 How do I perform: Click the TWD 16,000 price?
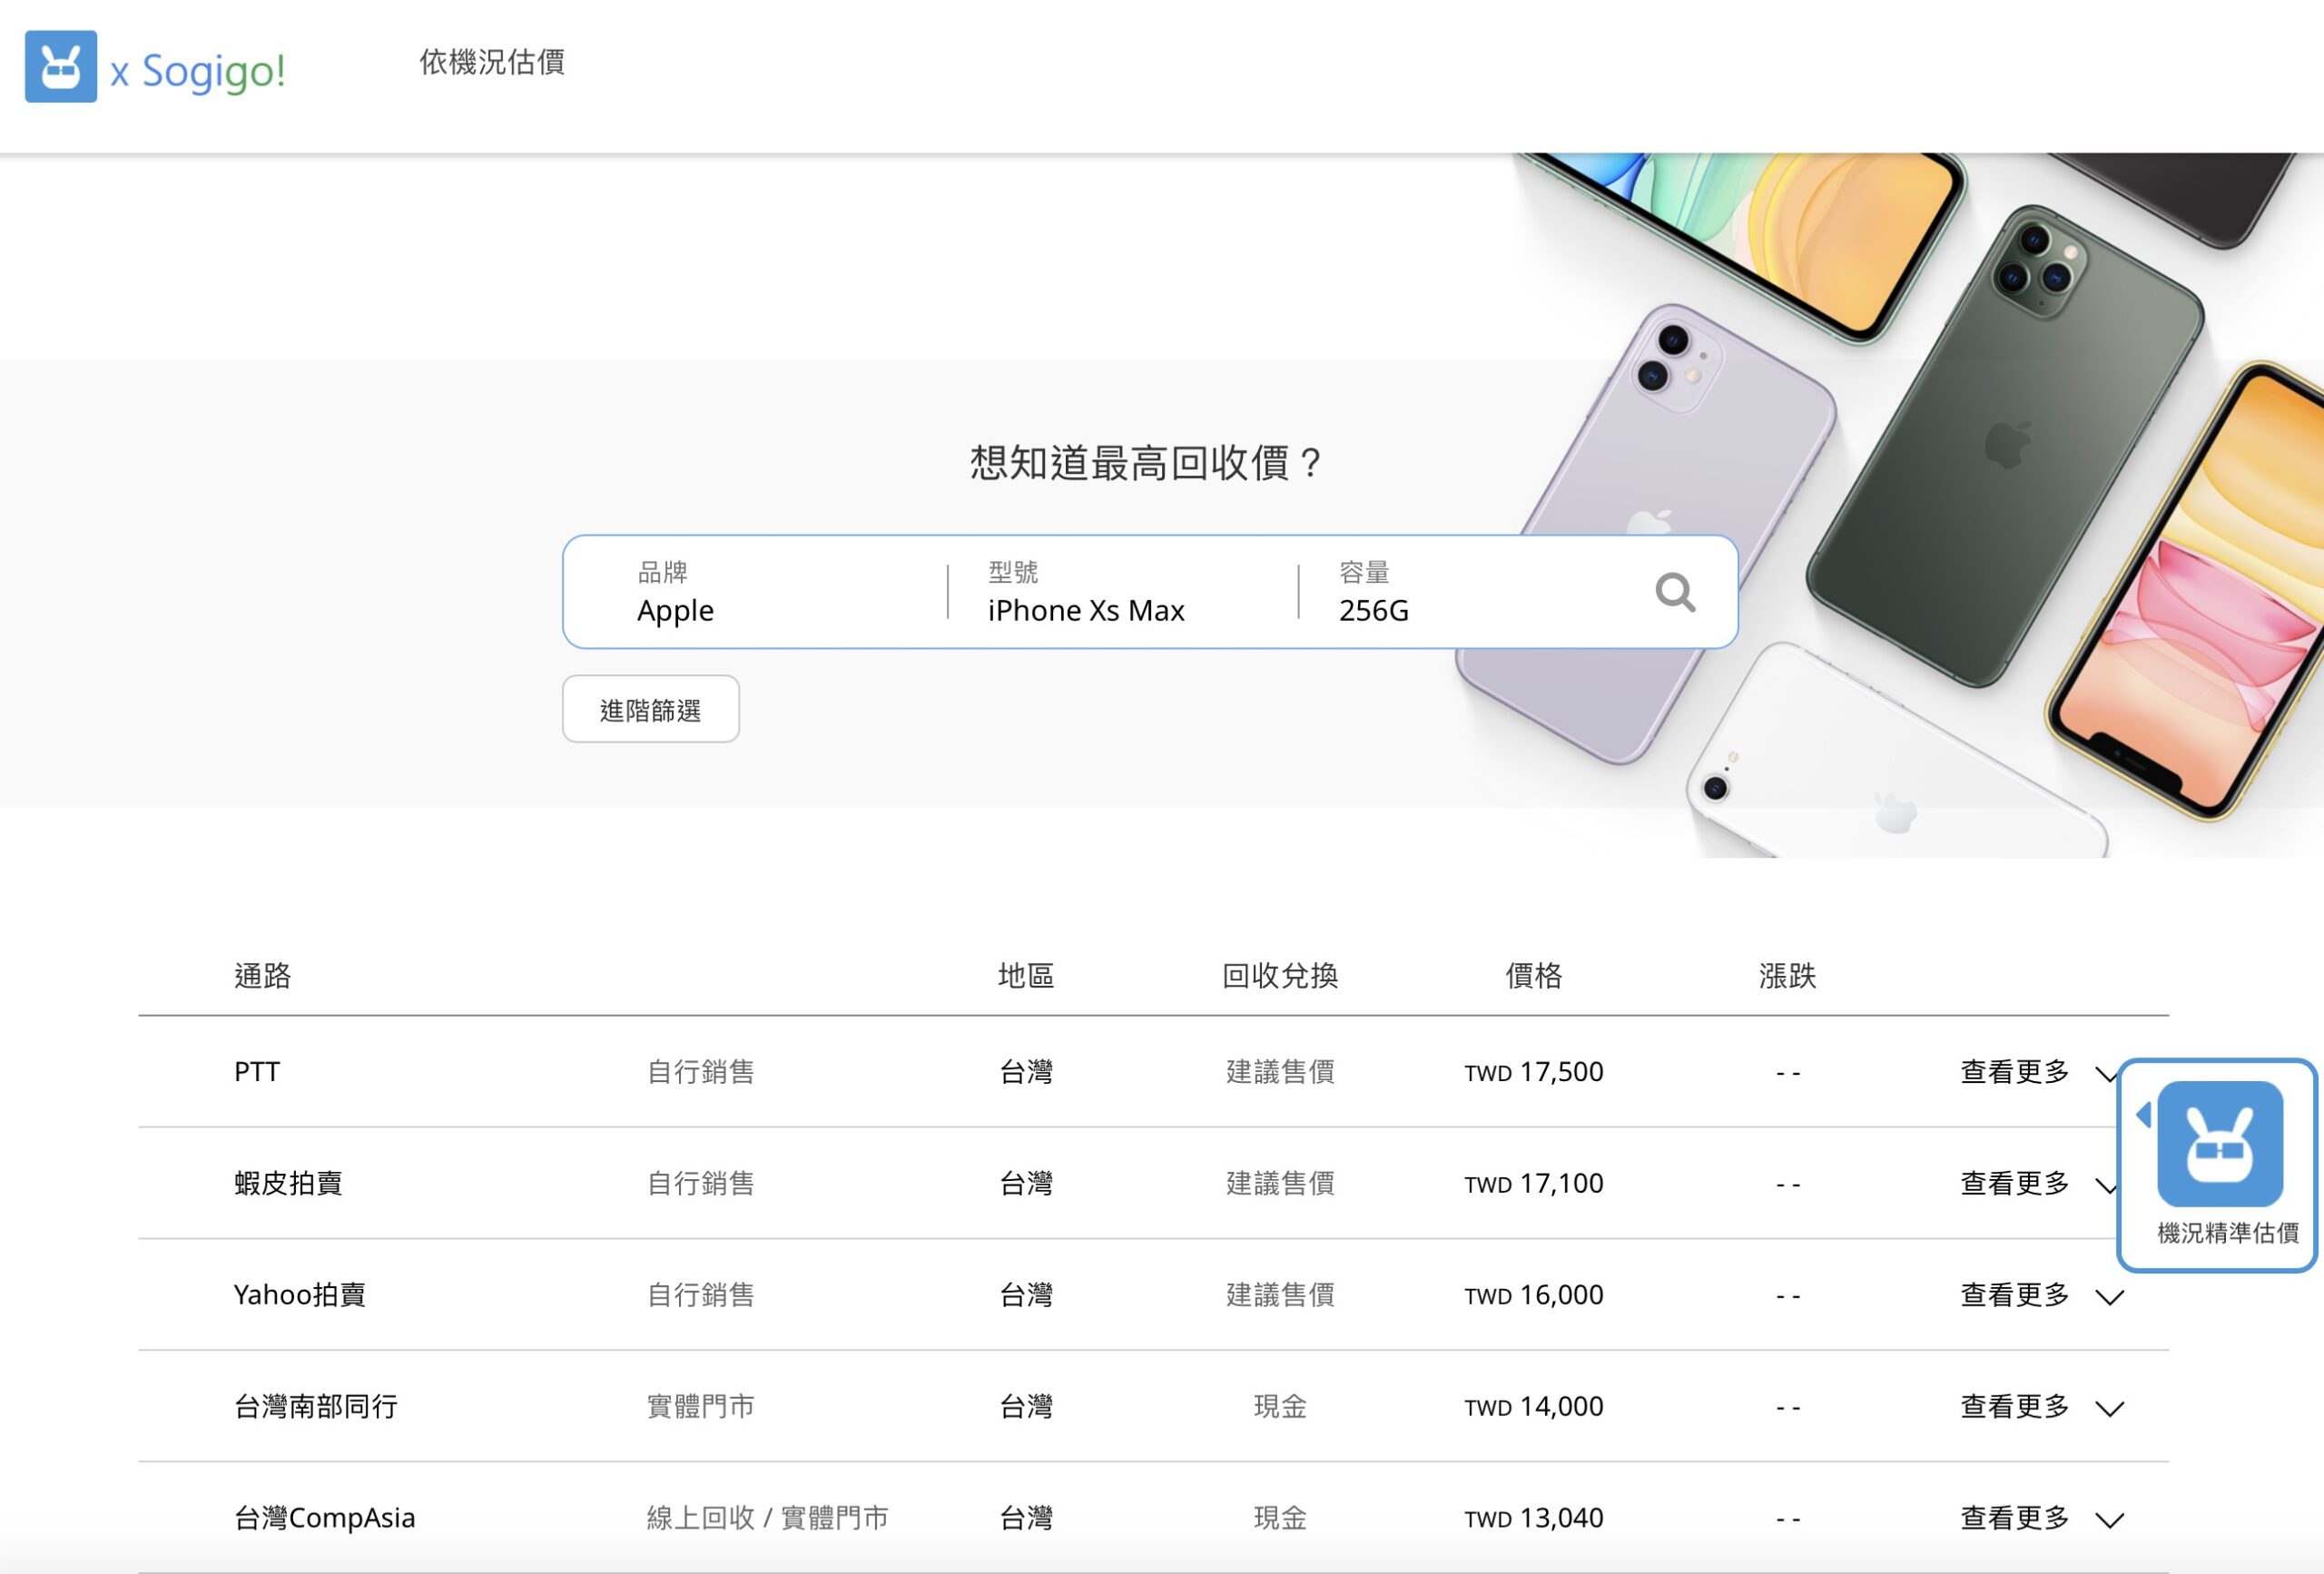coord(1534,1296)
